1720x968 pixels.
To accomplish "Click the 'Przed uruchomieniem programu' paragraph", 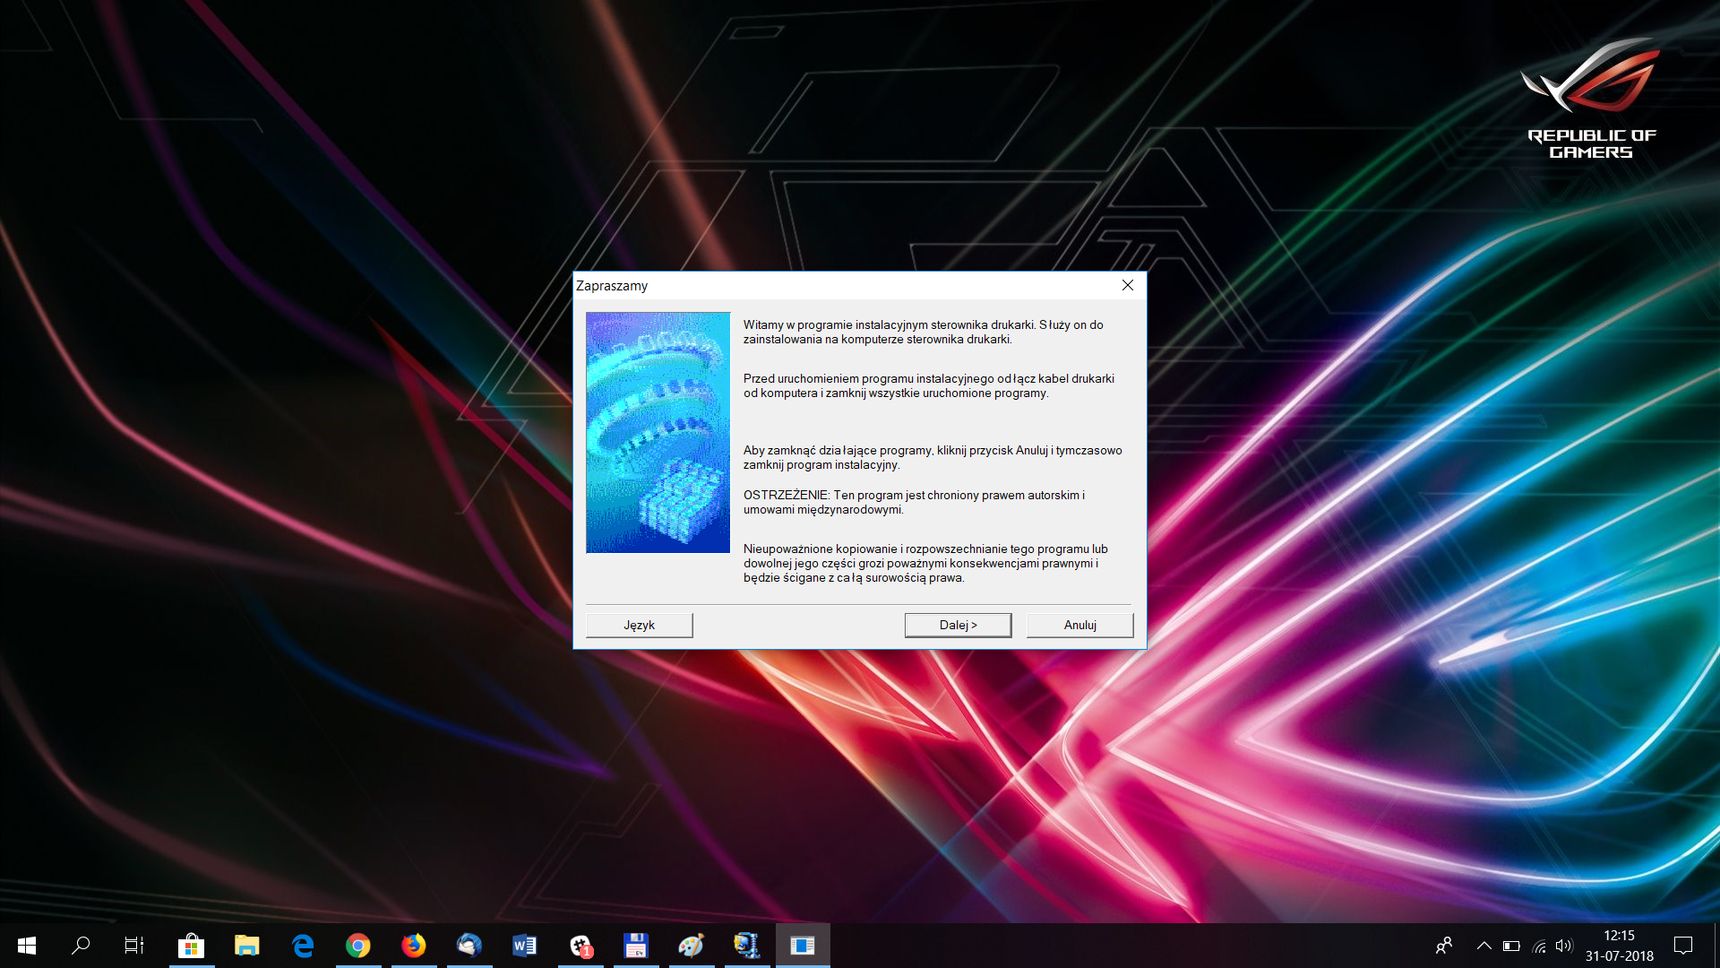I will coord(928,386).
